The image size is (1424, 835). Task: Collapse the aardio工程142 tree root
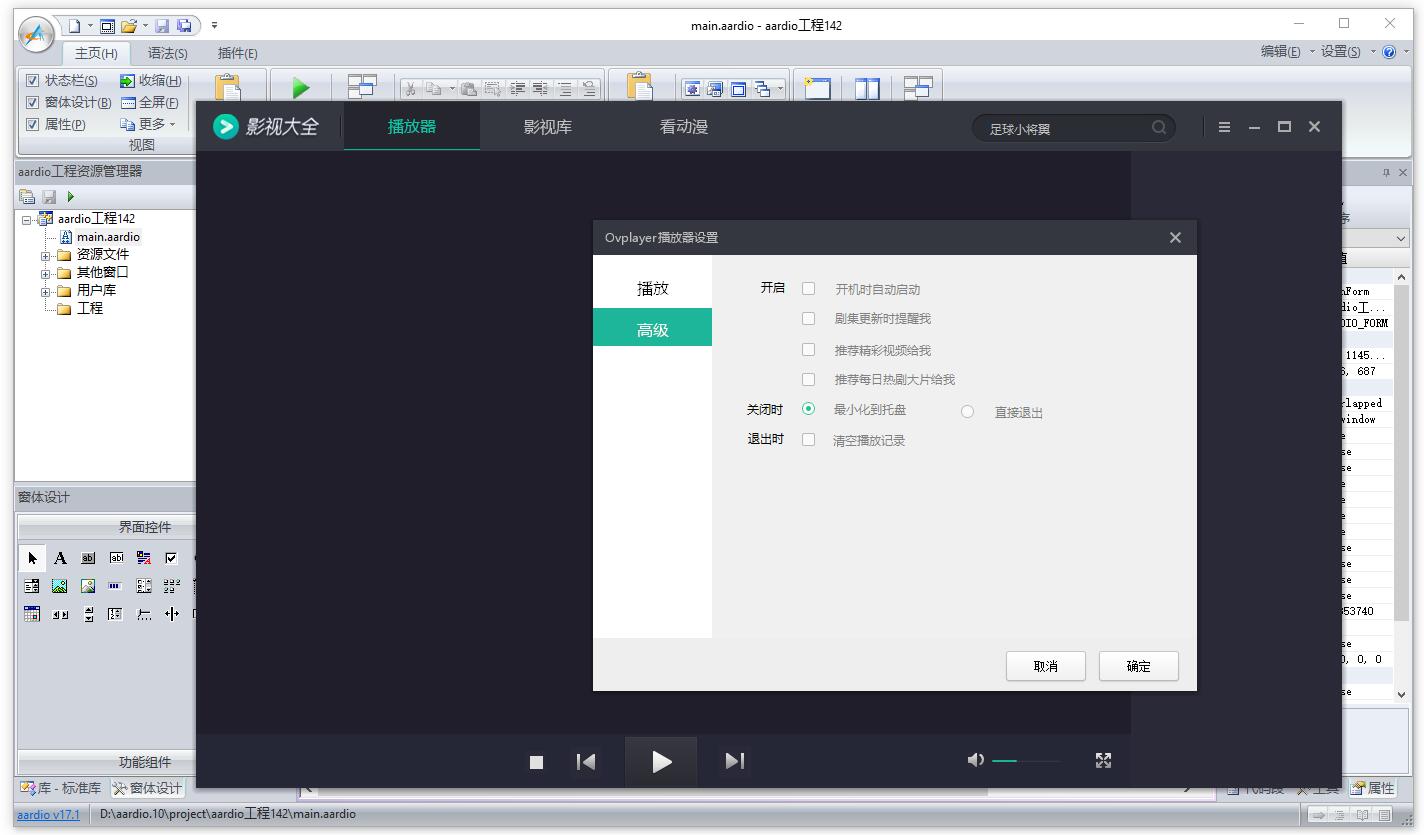[27, 220]
